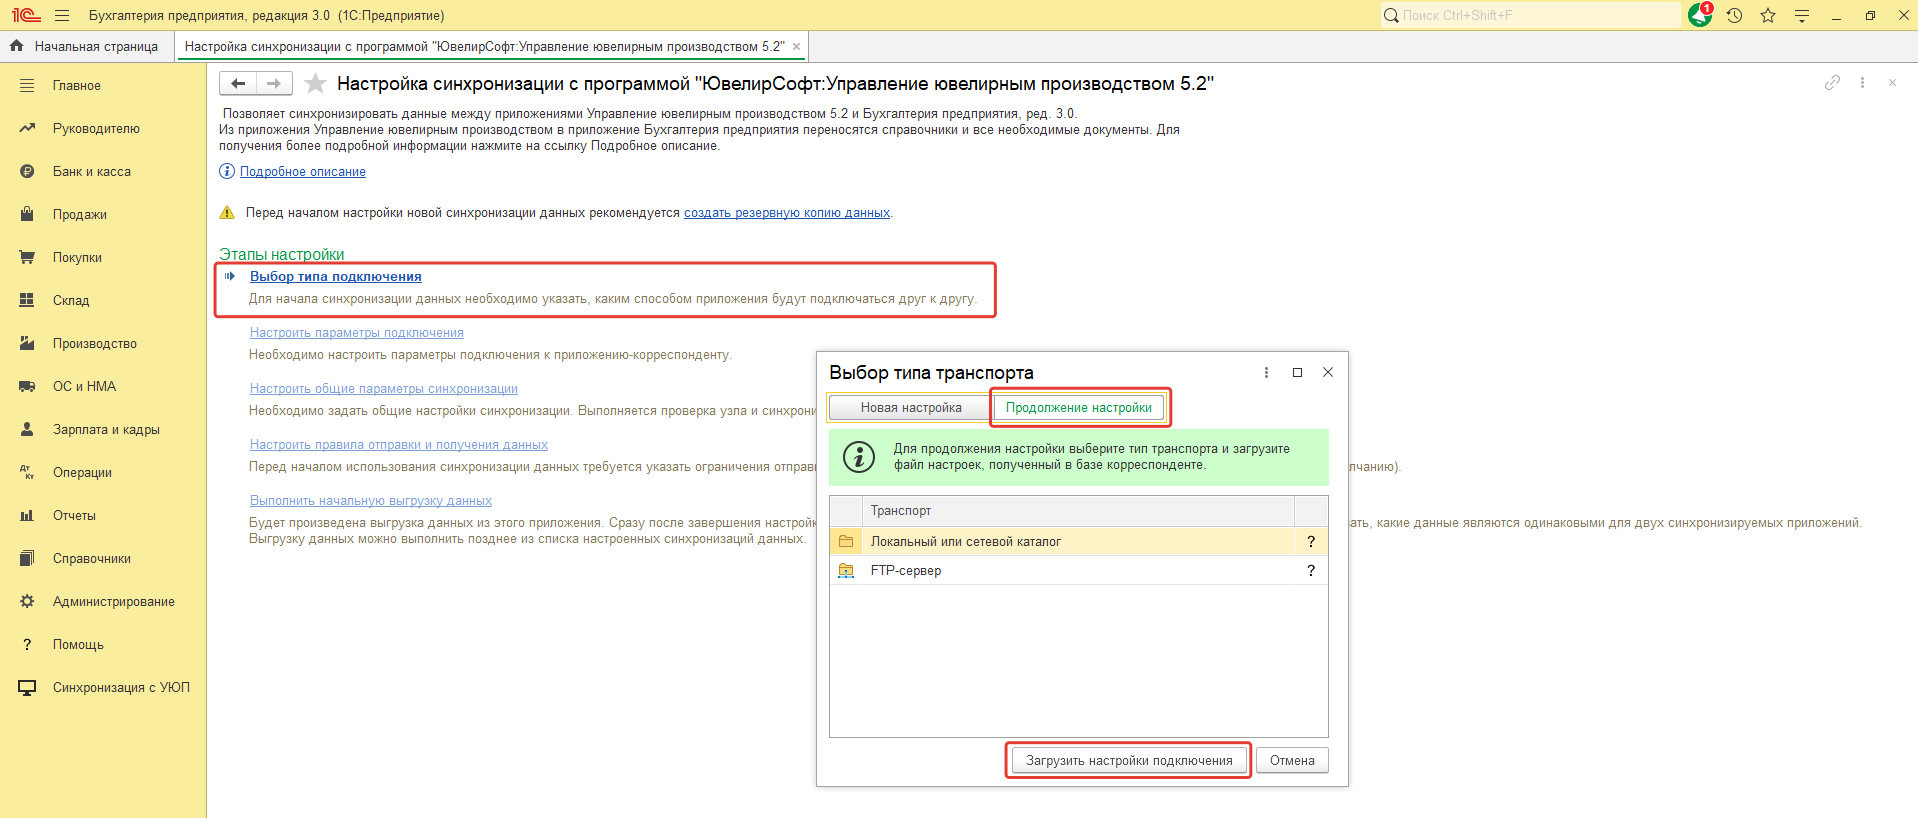Open Руководителю section
The image size is (1918, 818).
click(x=96, y=128)
